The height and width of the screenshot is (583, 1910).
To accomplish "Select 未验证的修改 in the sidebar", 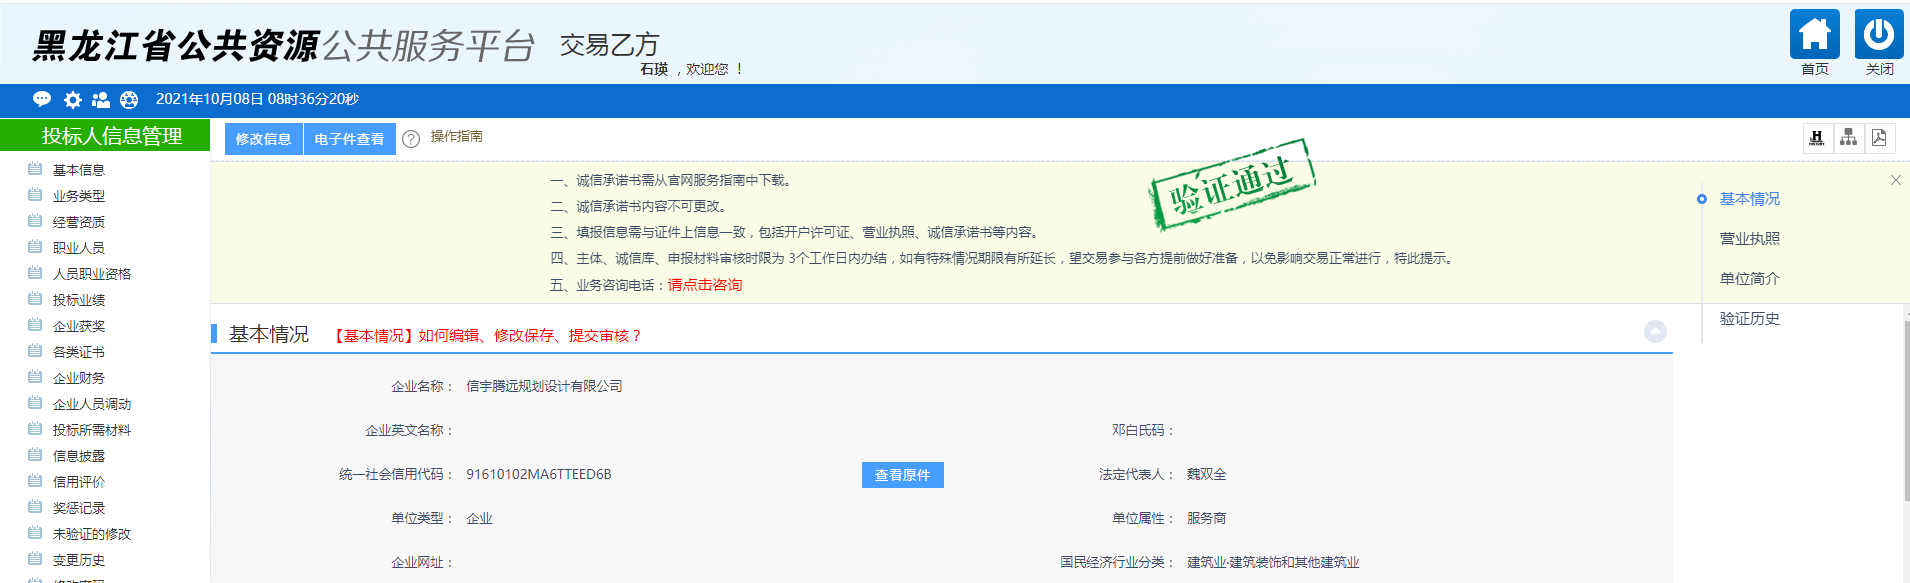I will click(91, 534).
